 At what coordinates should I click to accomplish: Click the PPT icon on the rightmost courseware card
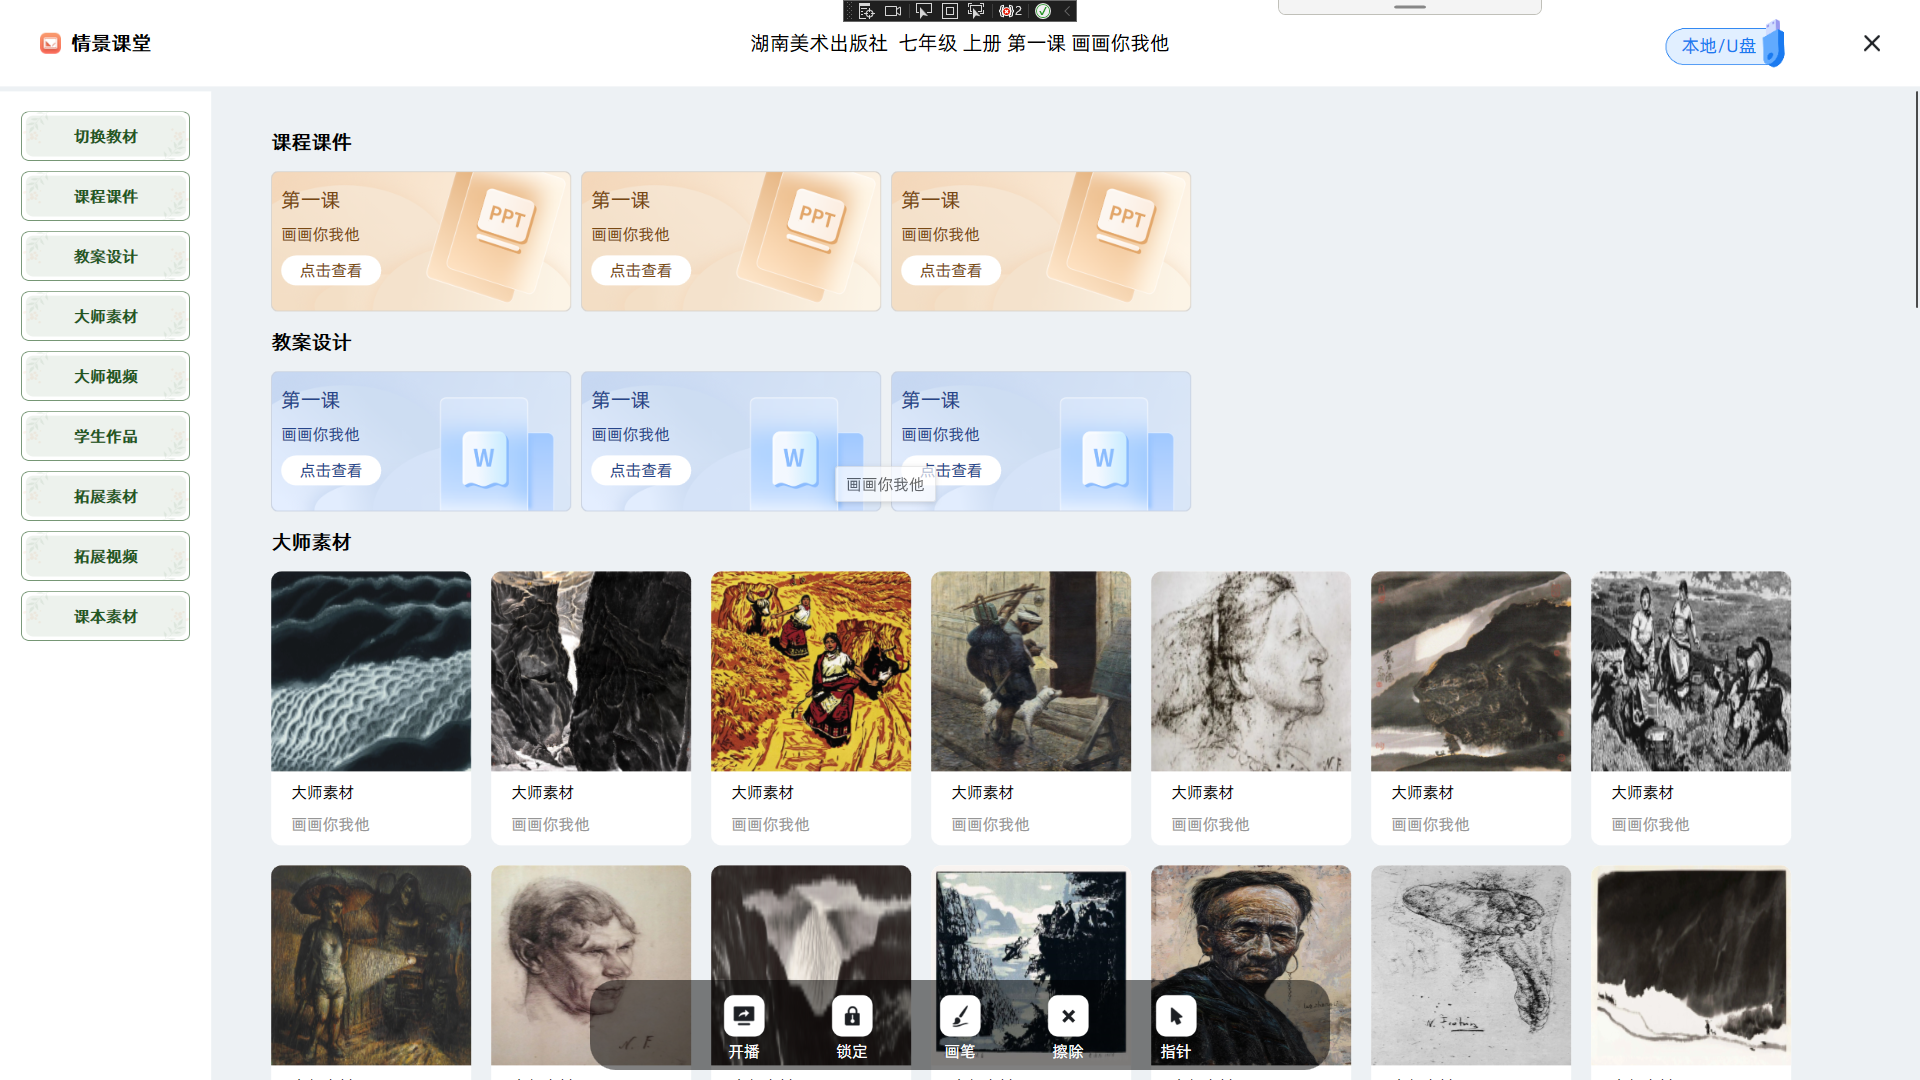[x=1126, y=217]
